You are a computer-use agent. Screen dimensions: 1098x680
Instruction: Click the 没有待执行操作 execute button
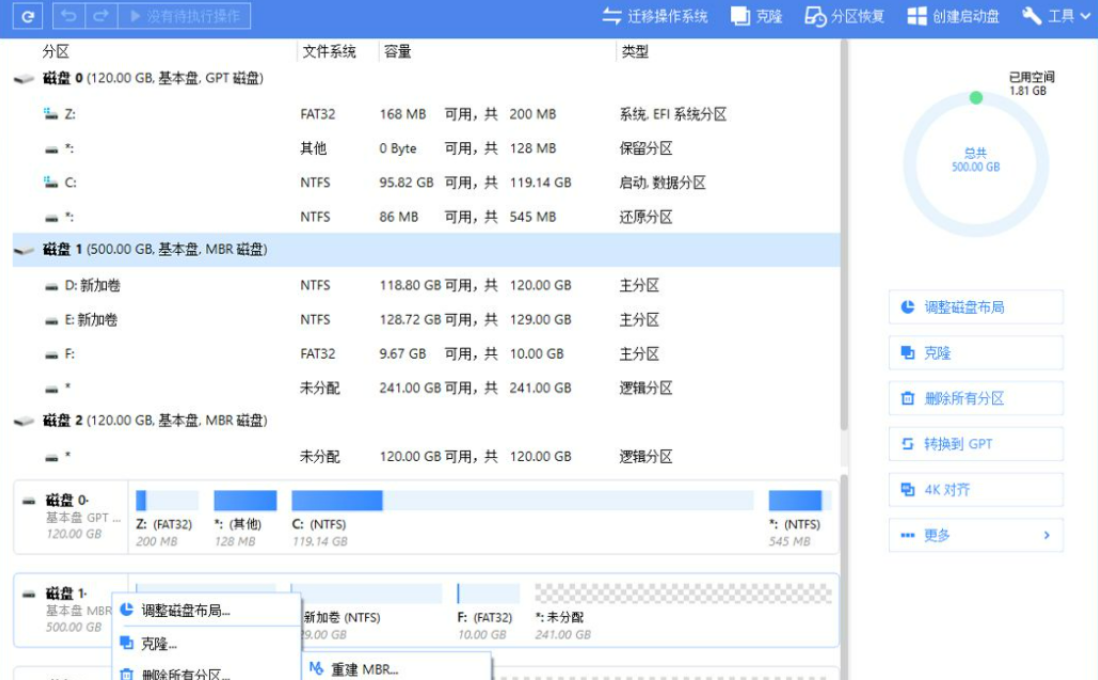[x=184, y=16]
